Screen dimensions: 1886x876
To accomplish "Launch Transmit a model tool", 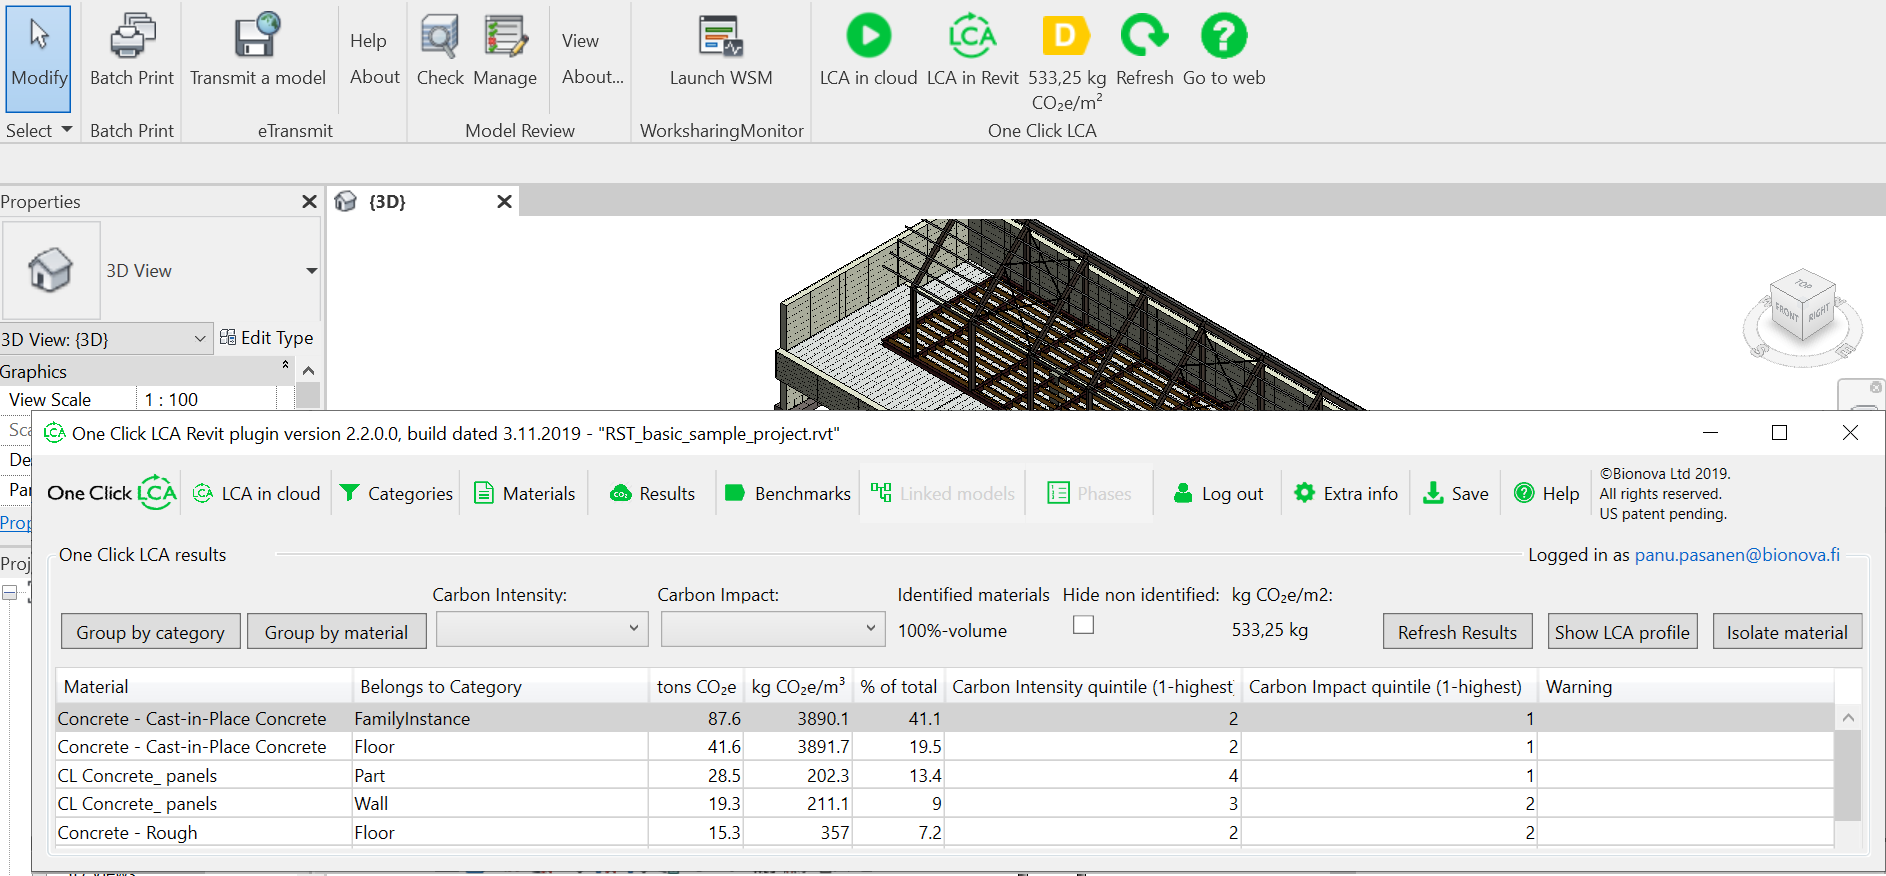I will (258, 50).
